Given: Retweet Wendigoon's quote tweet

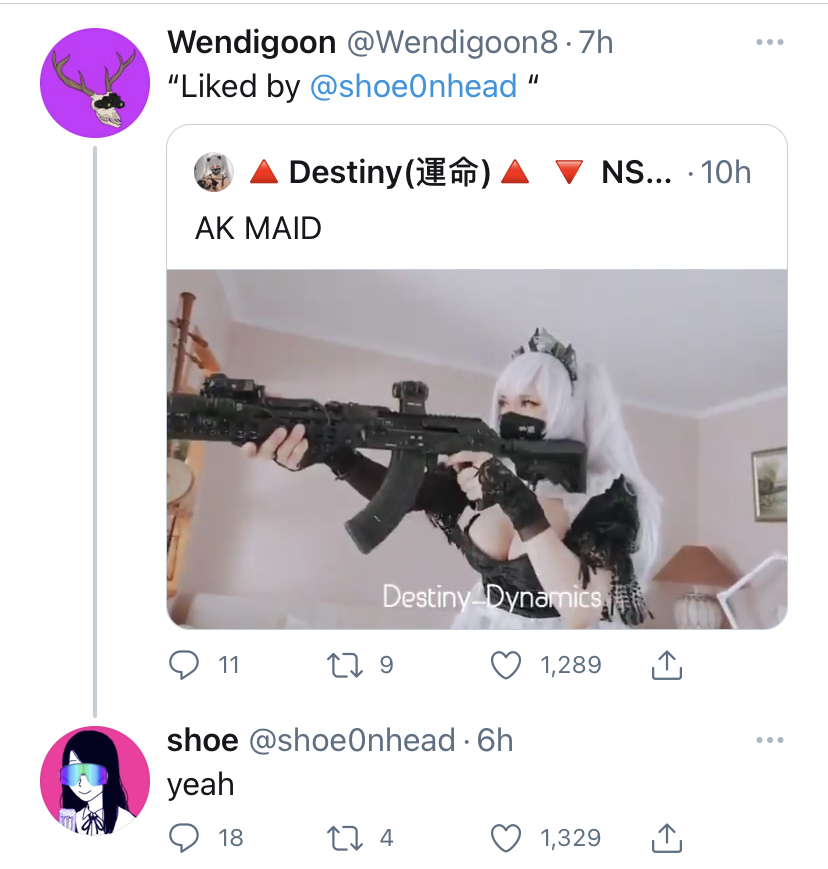Looking at the screenshot, I should pyautogui.click(x=345, y=665).
